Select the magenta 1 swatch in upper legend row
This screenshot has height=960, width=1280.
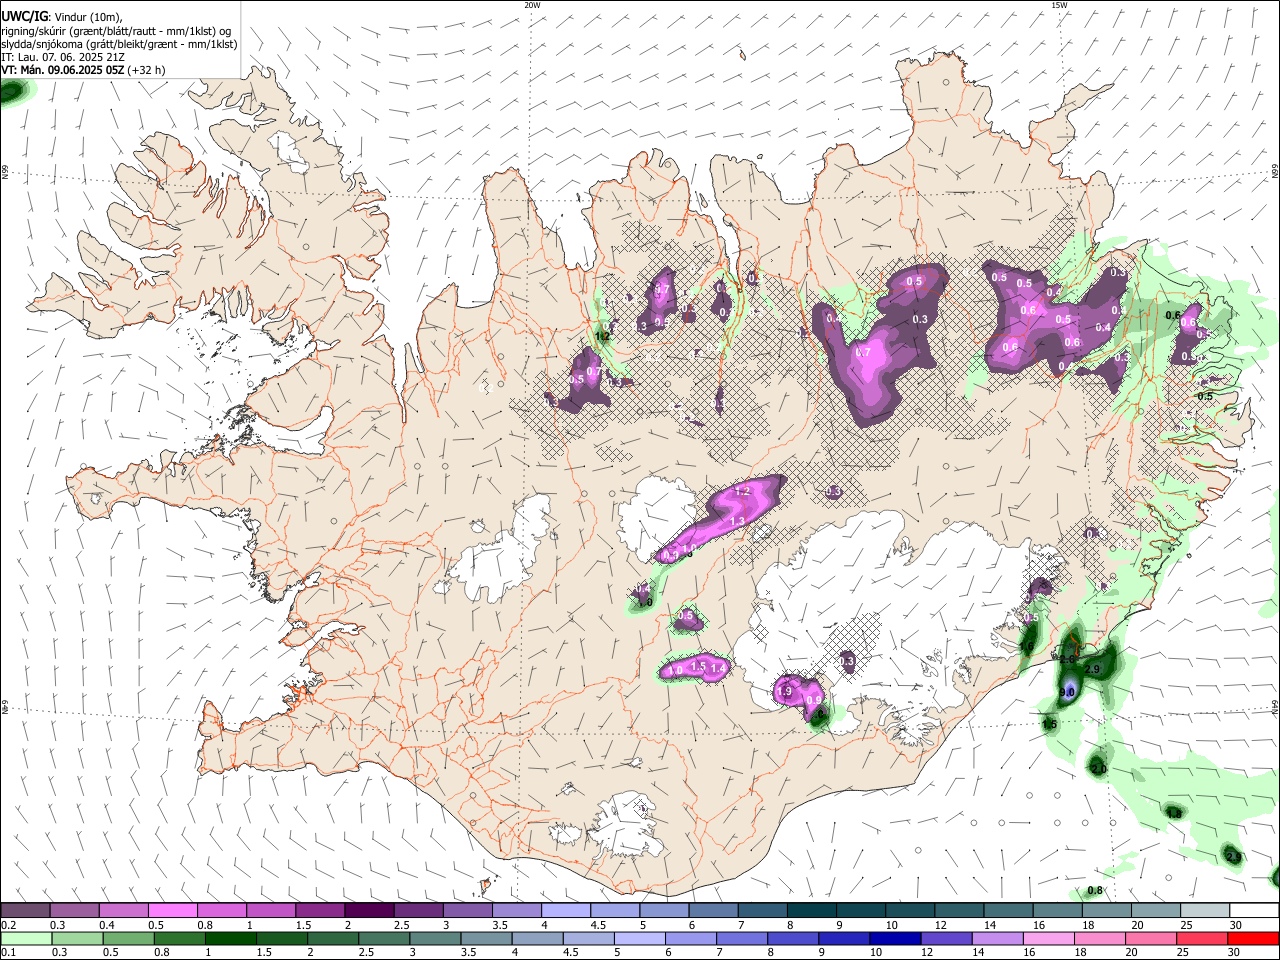pos(271,911)
